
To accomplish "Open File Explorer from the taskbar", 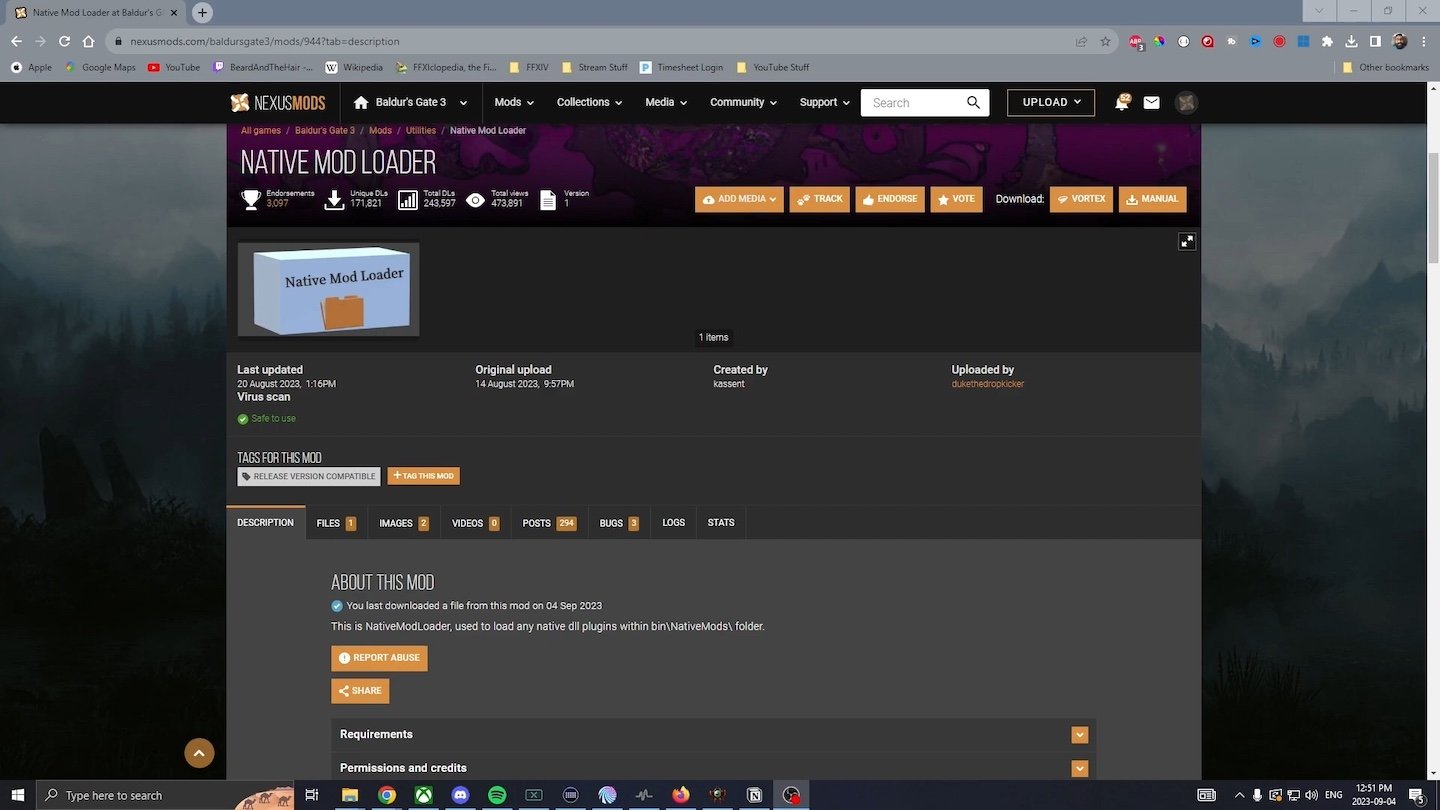I will point(350,795).
